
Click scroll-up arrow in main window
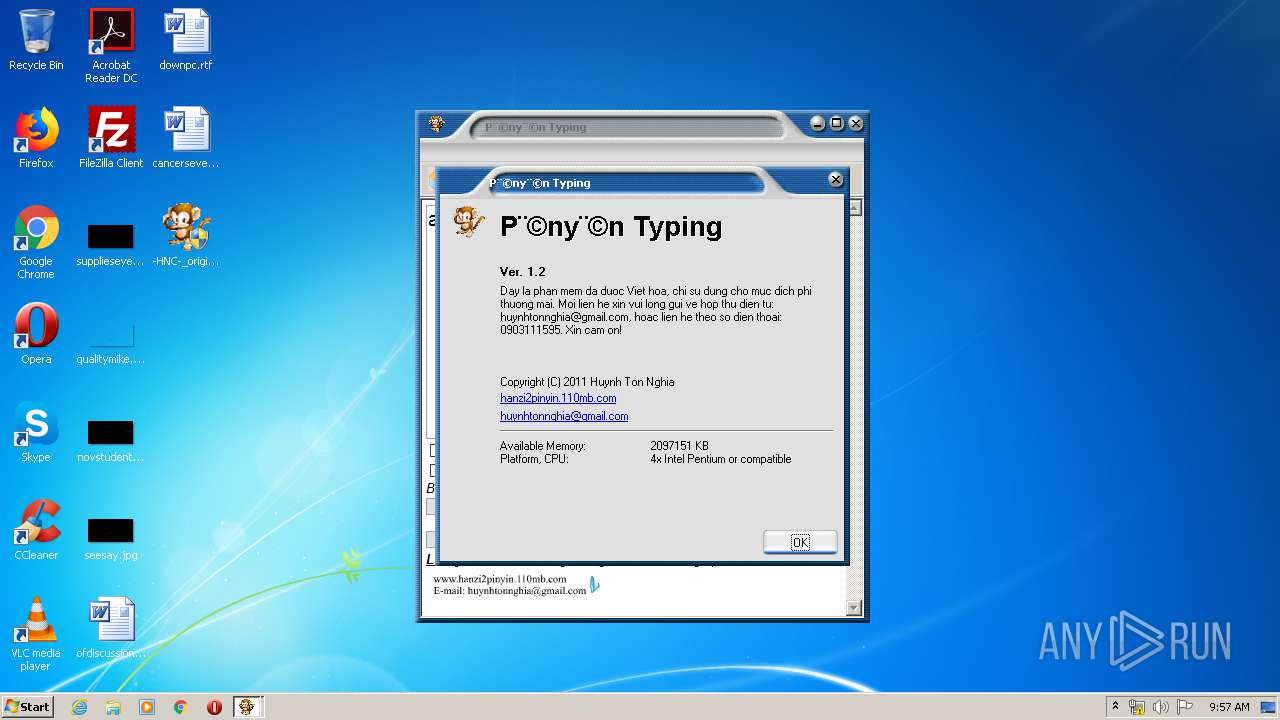(x=854, y=208)
